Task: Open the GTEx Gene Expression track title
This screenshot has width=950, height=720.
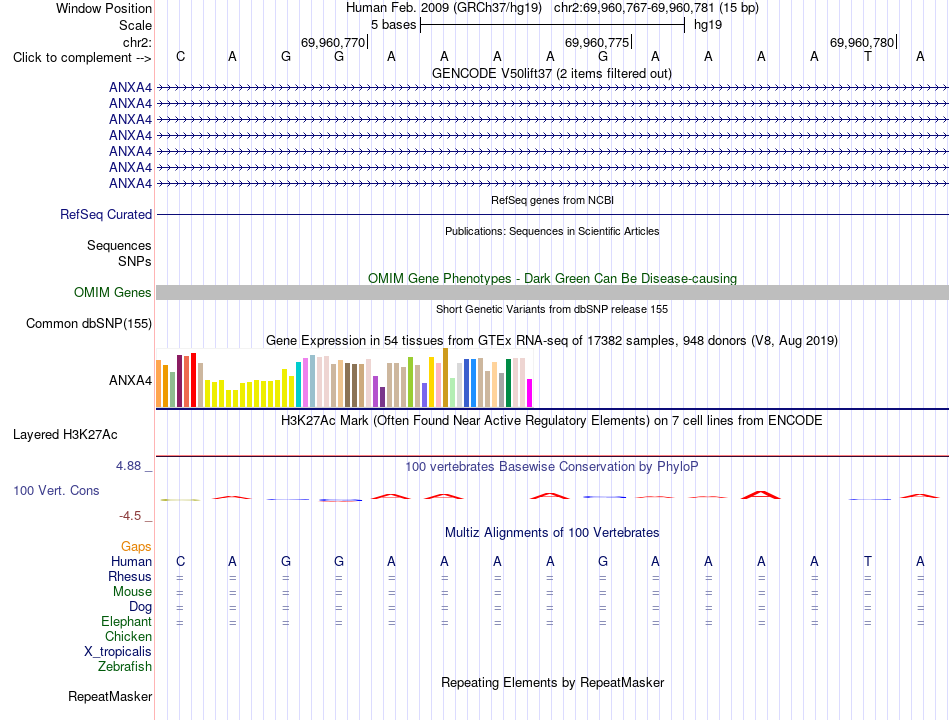Action: point(551,341)
